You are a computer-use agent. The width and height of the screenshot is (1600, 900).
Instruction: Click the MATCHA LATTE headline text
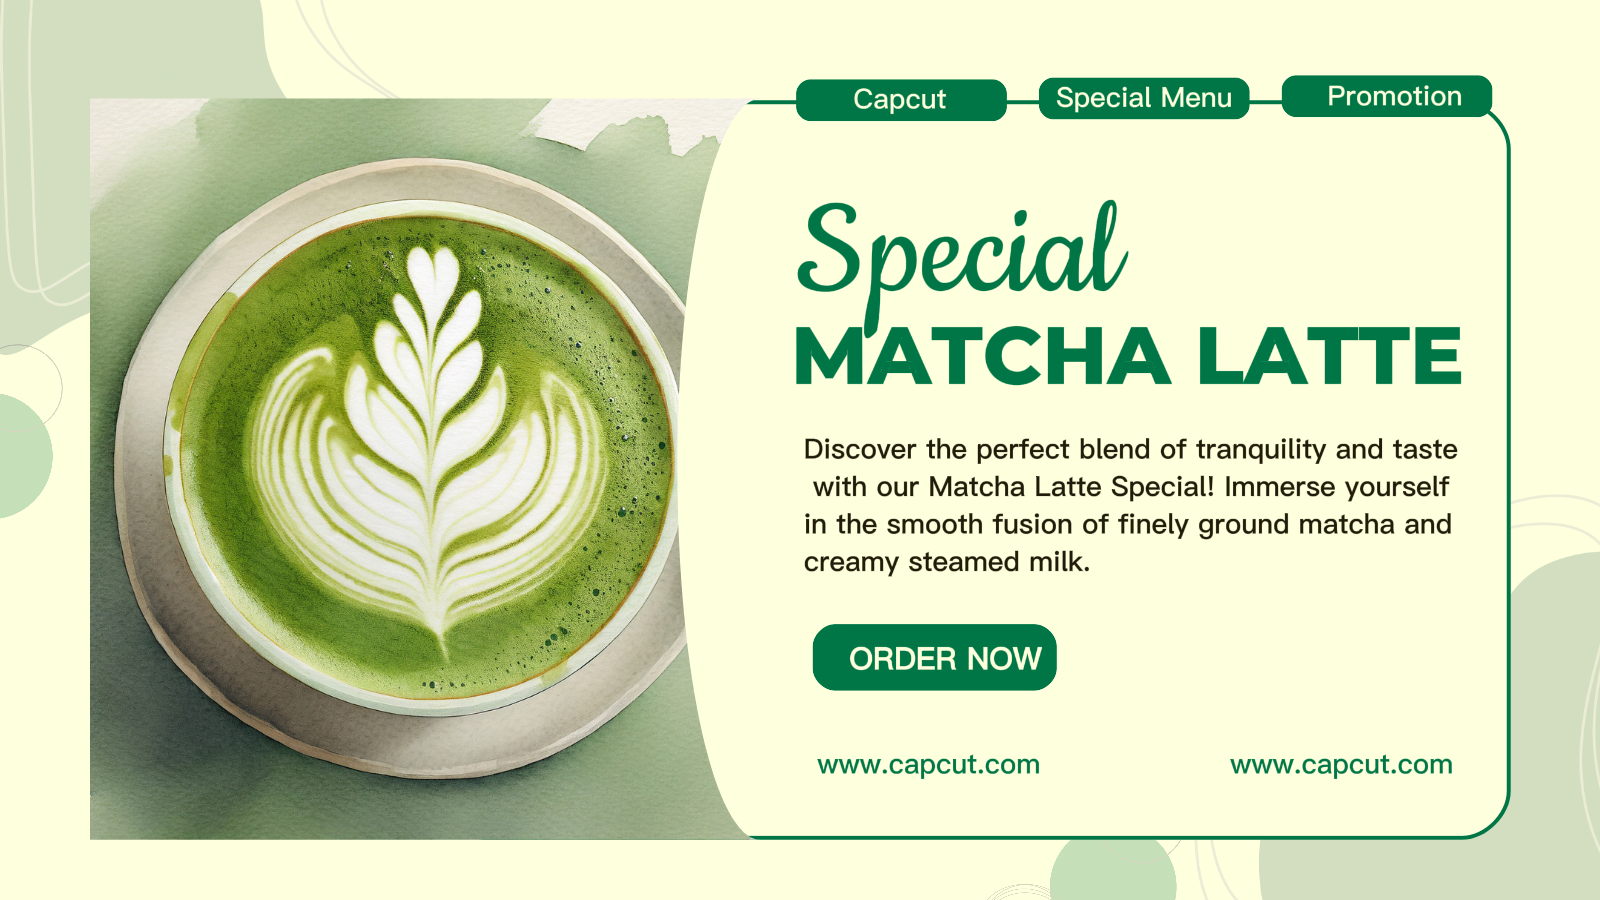click(x=1128, y=356)
